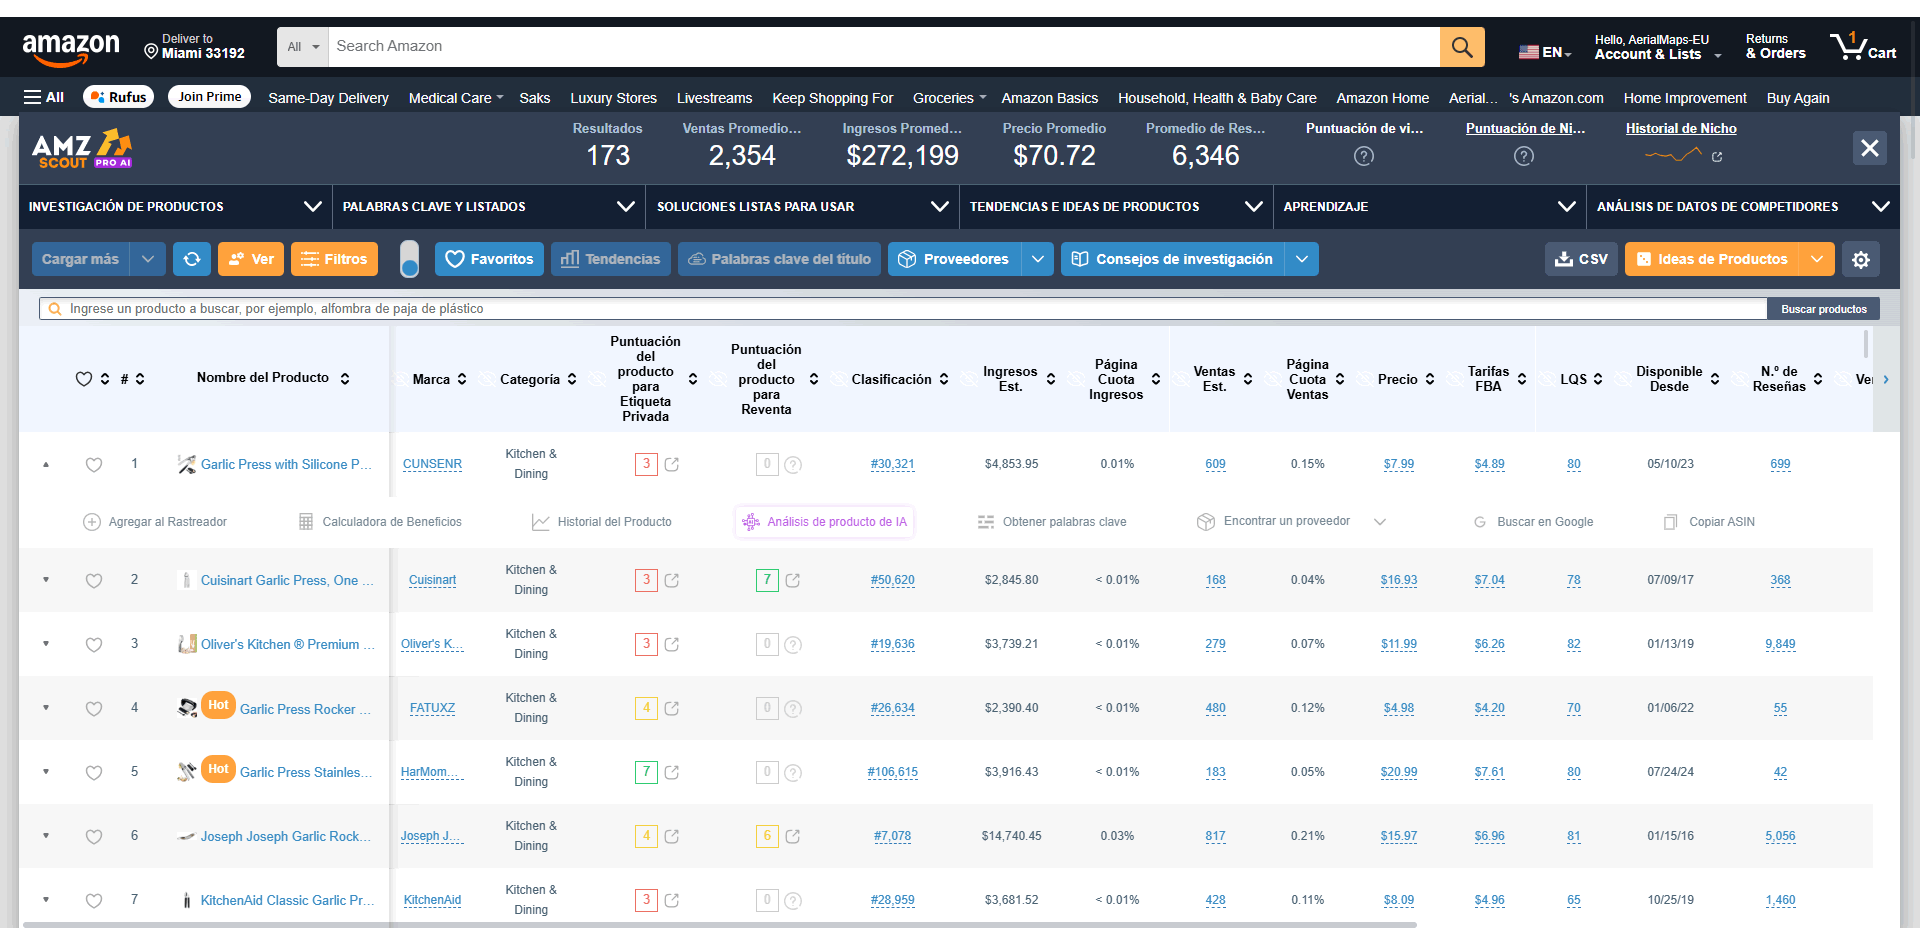The image size is (1920, 945).
Task: Open Ideas de Productos dropdown arrow
Action: 1817,259
